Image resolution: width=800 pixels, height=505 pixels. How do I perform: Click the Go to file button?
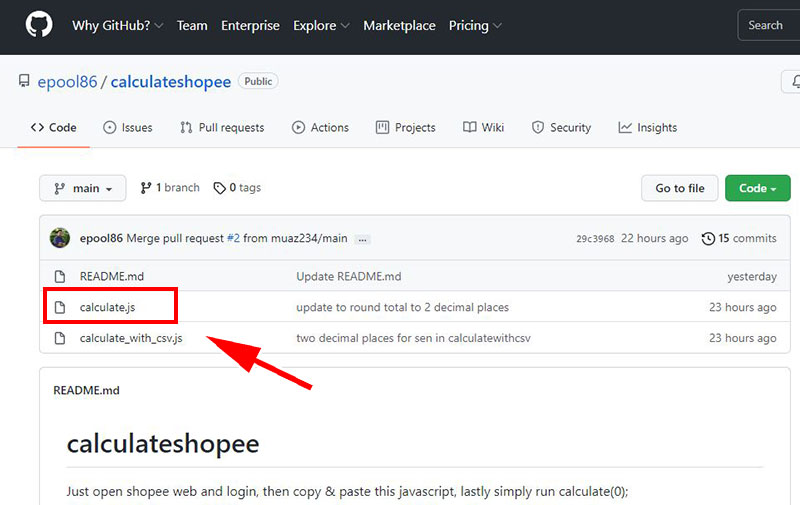pos(680,188)
